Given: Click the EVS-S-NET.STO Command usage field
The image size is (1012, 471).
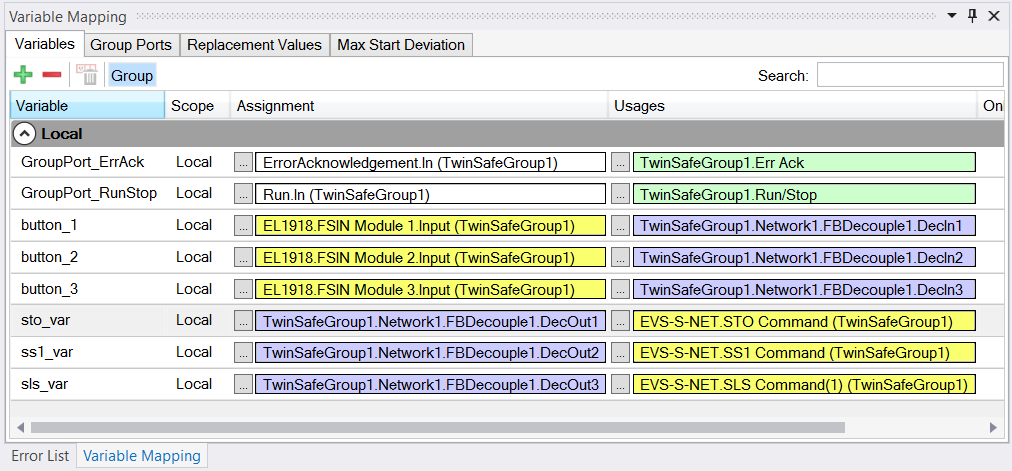Looking at the screenshot, I should click(x=804, y=321).
